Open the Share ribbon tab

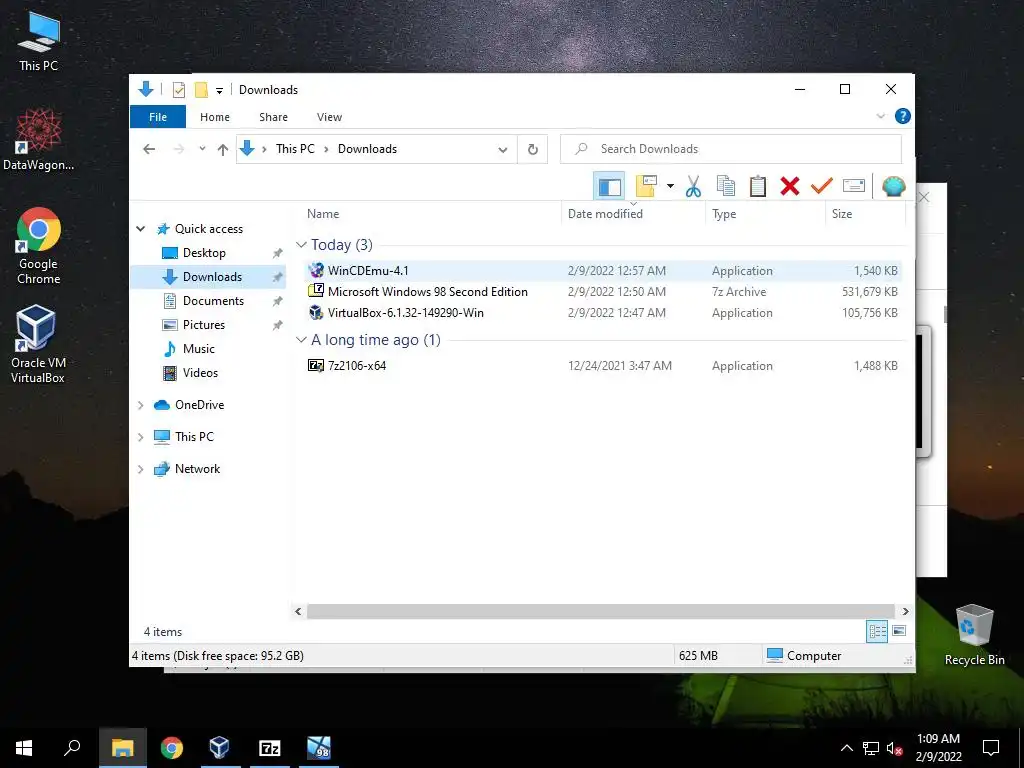point(273,117)
